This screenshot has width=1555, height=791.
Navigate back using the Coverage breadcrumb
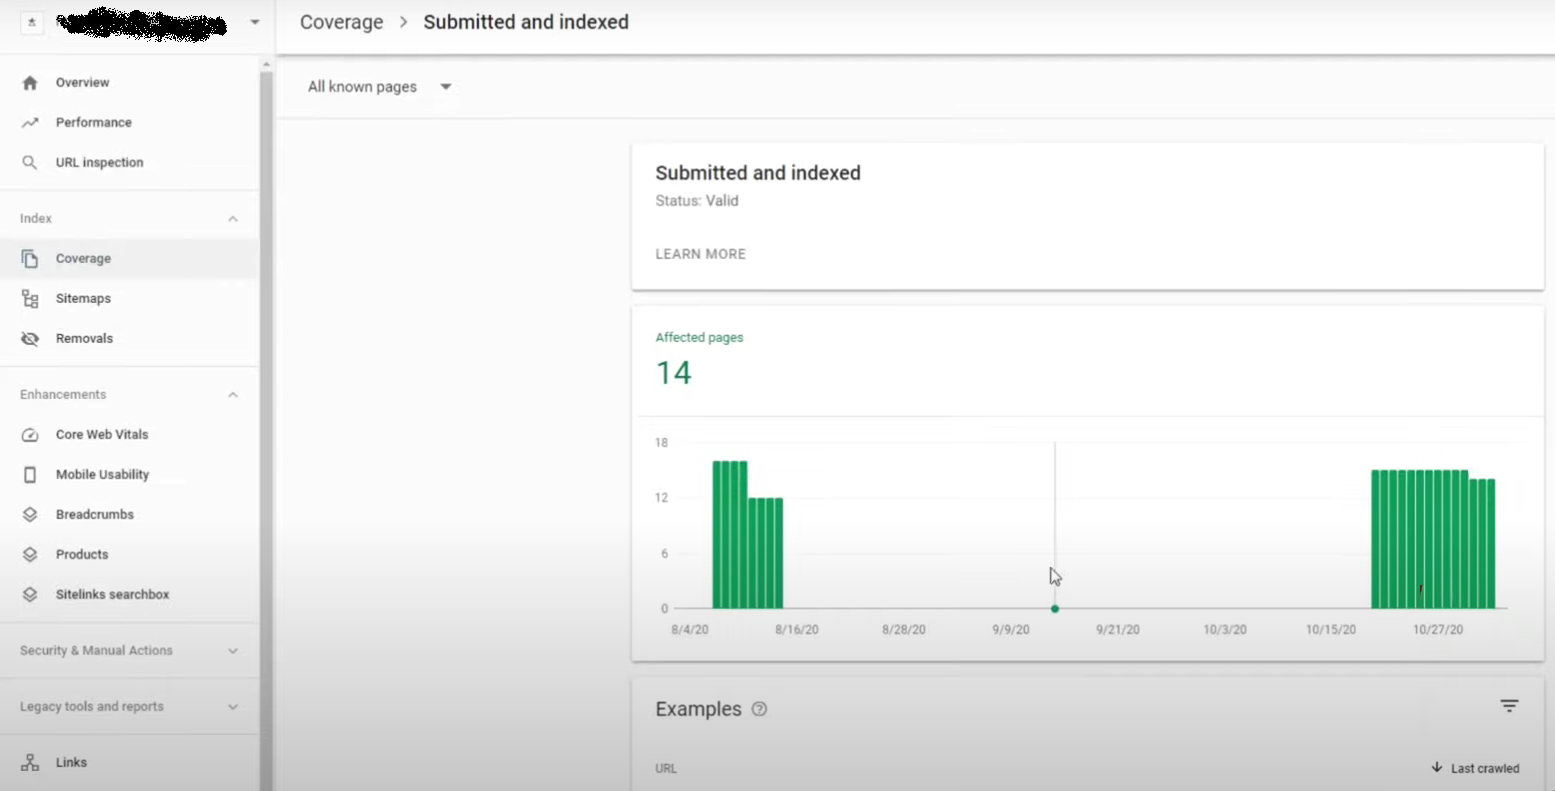coord(341,21)
